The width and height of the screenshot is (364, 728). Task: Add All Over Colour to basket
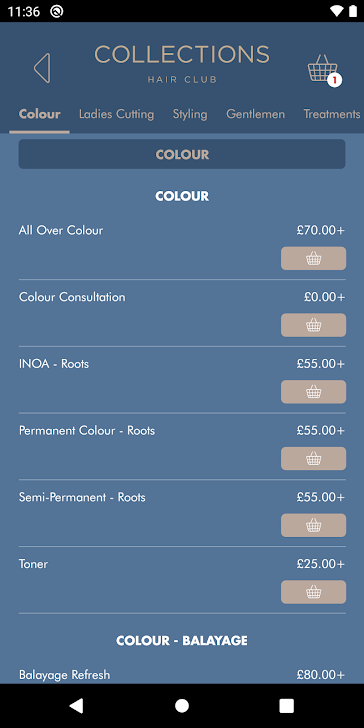313,258
